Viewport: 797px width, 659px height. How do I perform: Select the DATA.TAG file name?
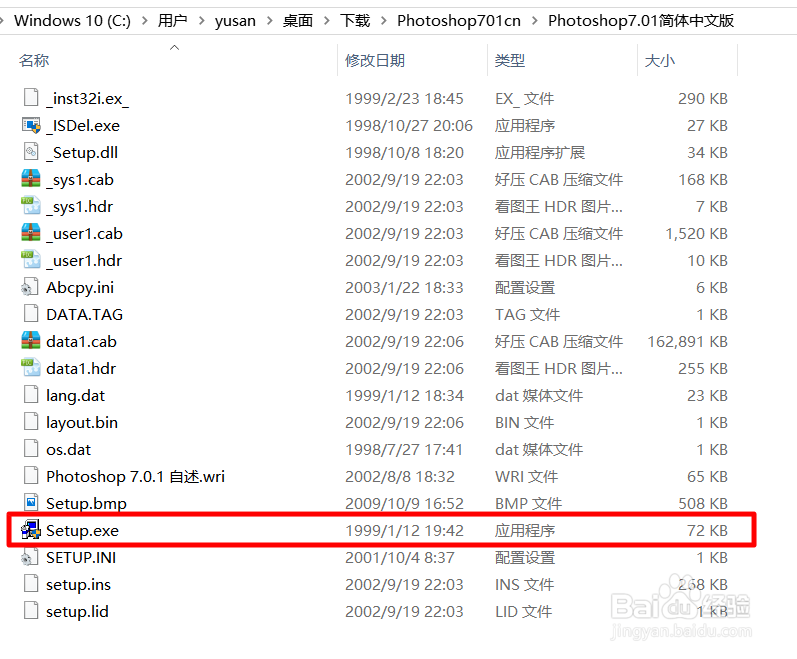click(85, 315)
